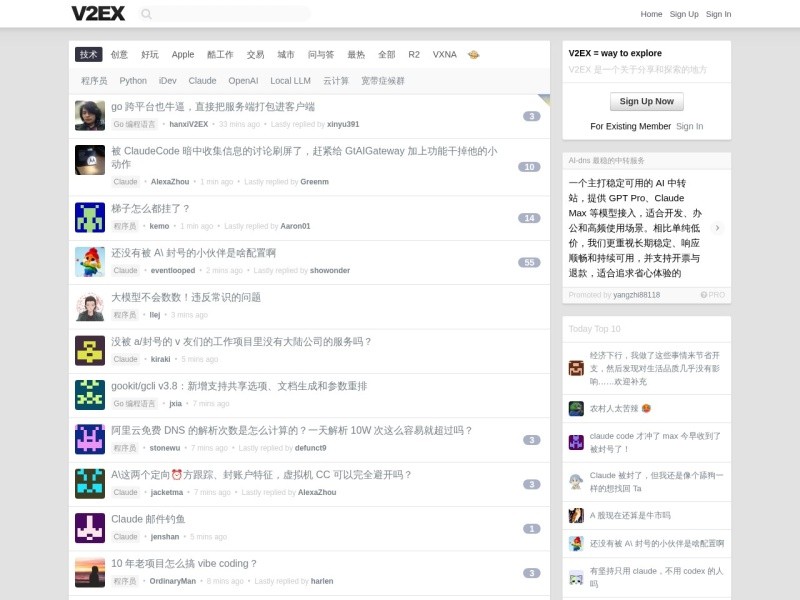The width and height of the screenshot is (800, 600).
Task: Open the Python sub-node link
Action: [133, 81]
